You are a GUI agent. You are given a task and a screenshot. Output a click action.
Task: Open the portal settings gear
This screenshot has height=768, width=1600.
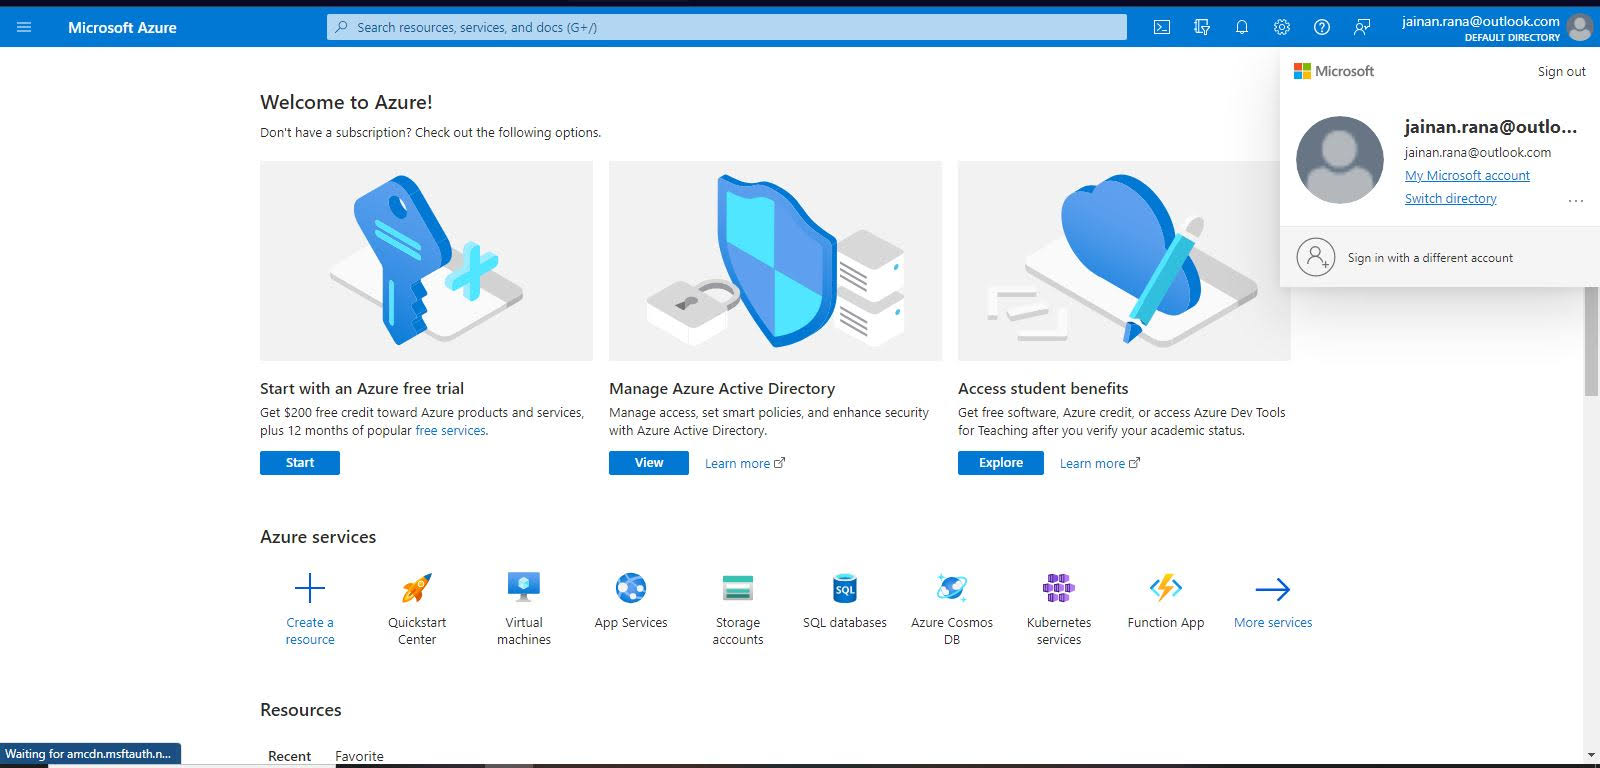coord(1282,27)
